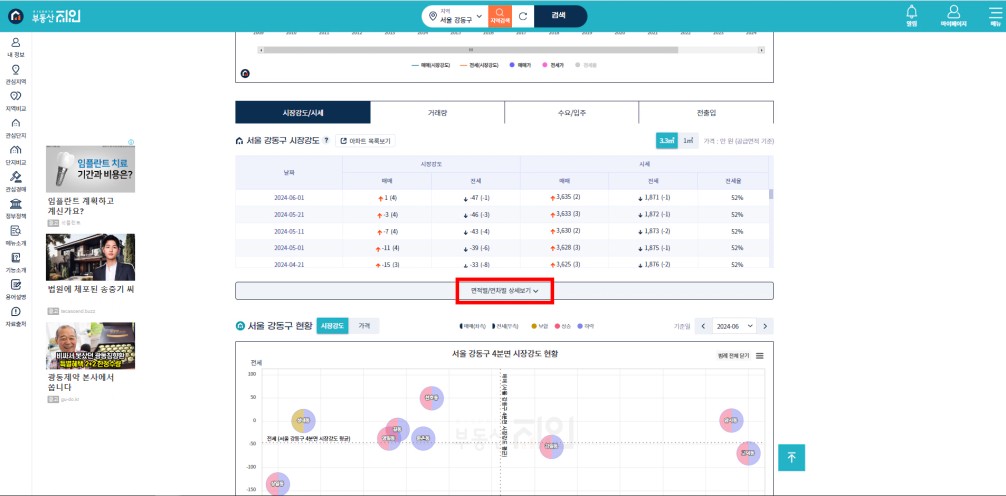
Task: Click the 1,871 (-1) 전세 price cell
Action: tap(653, 198)
